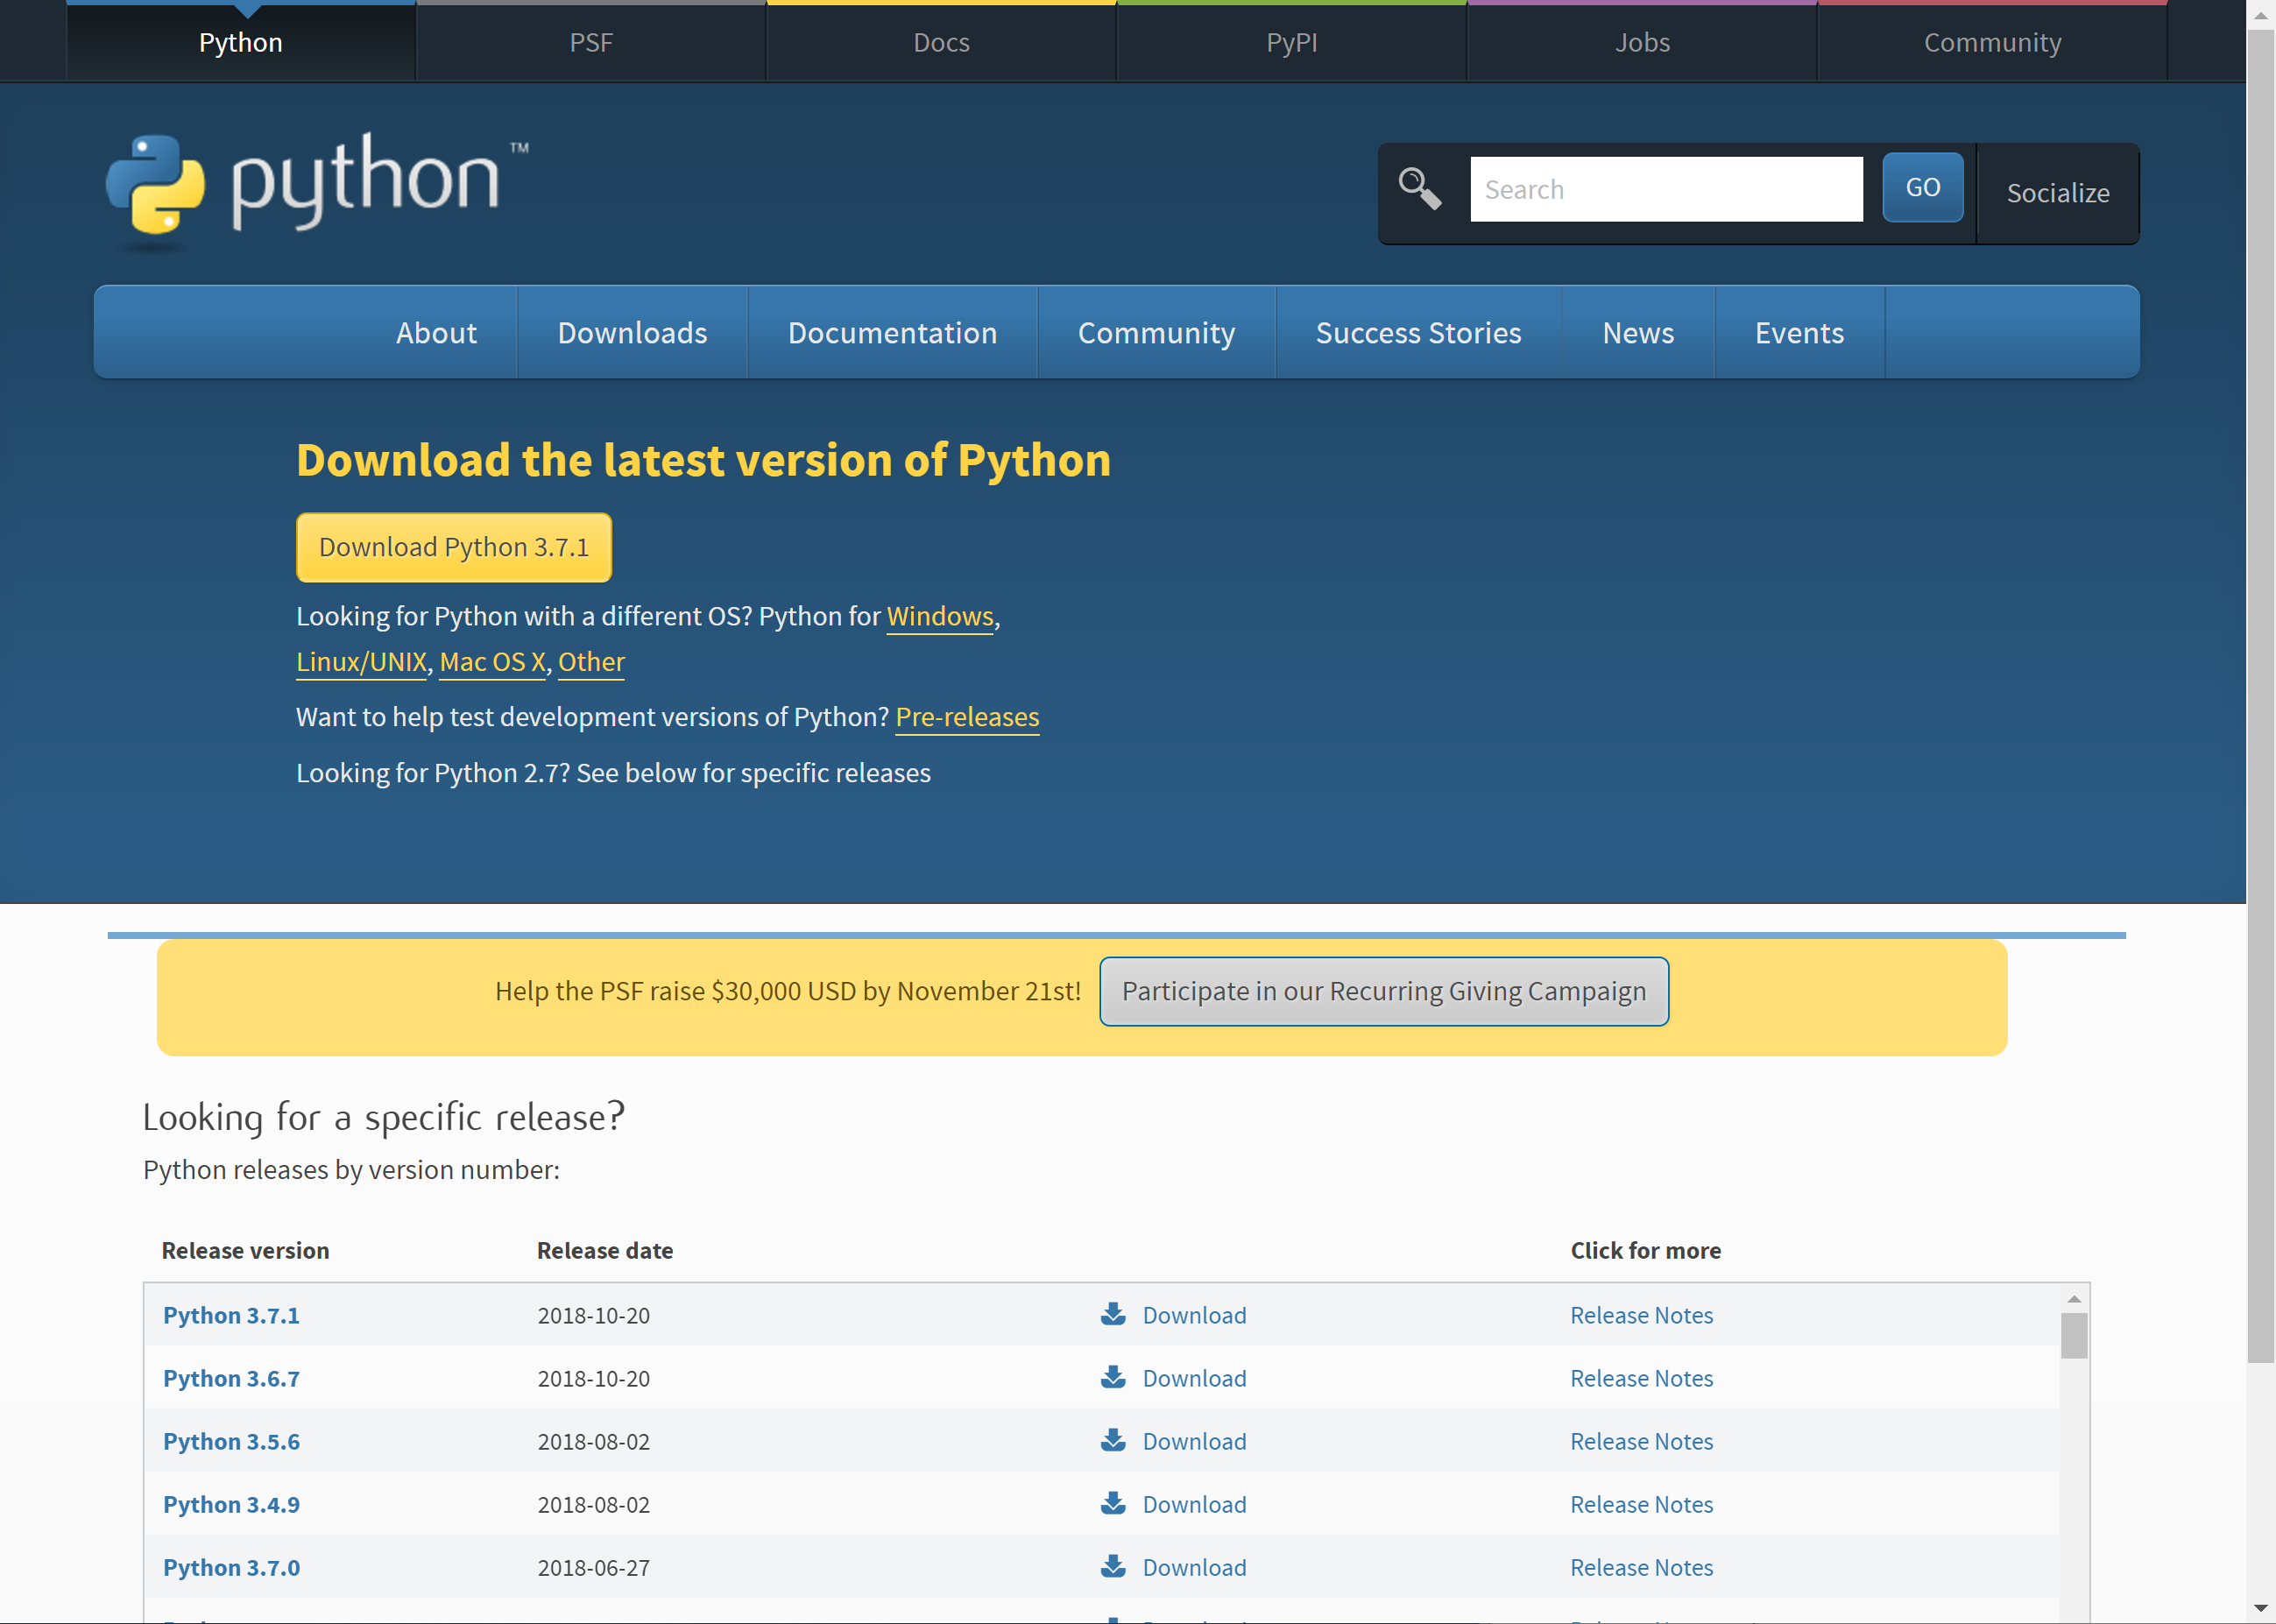Open the Documentation menu

click(x=893, y=332)
